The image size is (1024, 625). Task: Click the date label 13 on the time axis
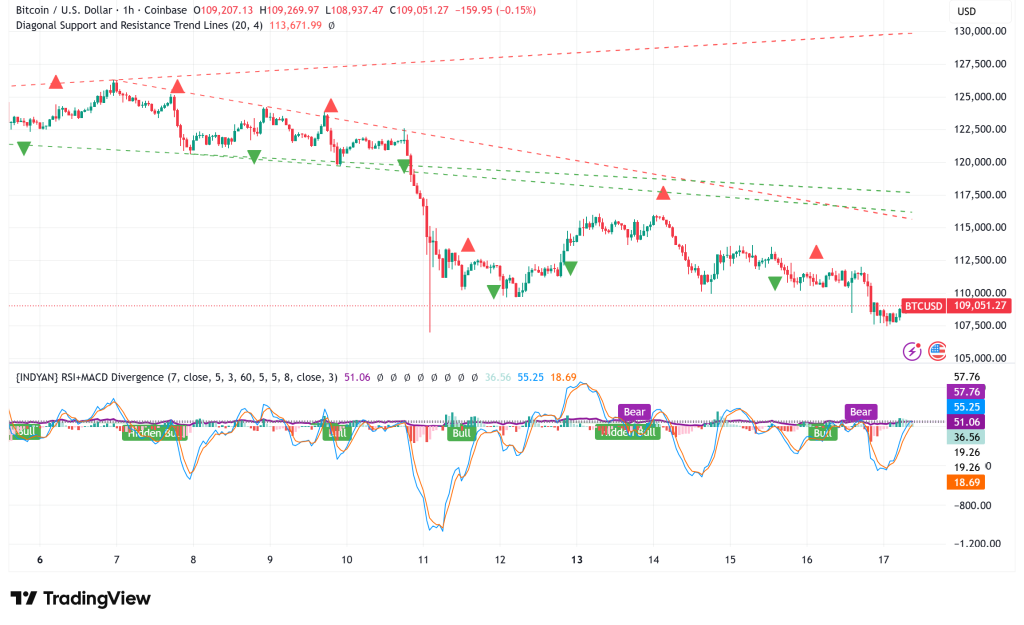(x=576, y=560)
